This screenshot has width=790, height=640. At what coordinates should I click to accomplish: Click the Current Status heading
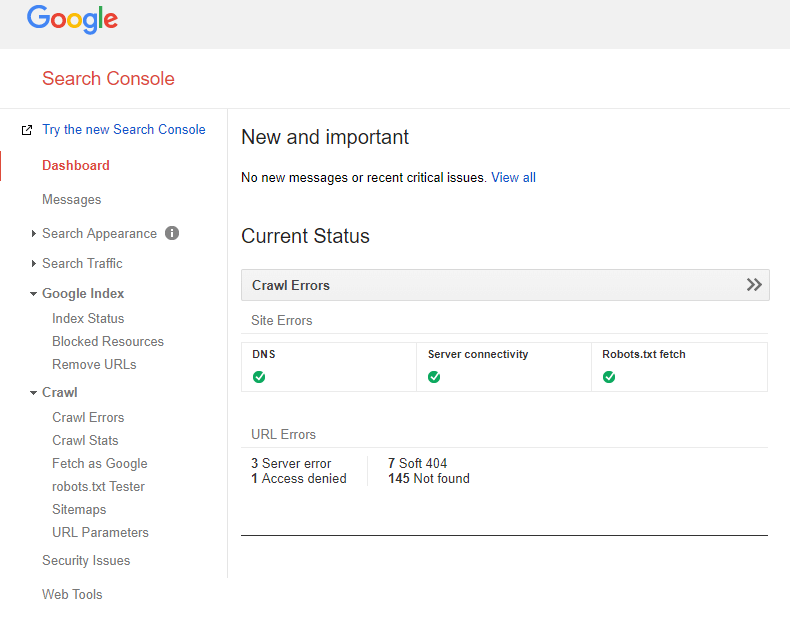[305, 236]
